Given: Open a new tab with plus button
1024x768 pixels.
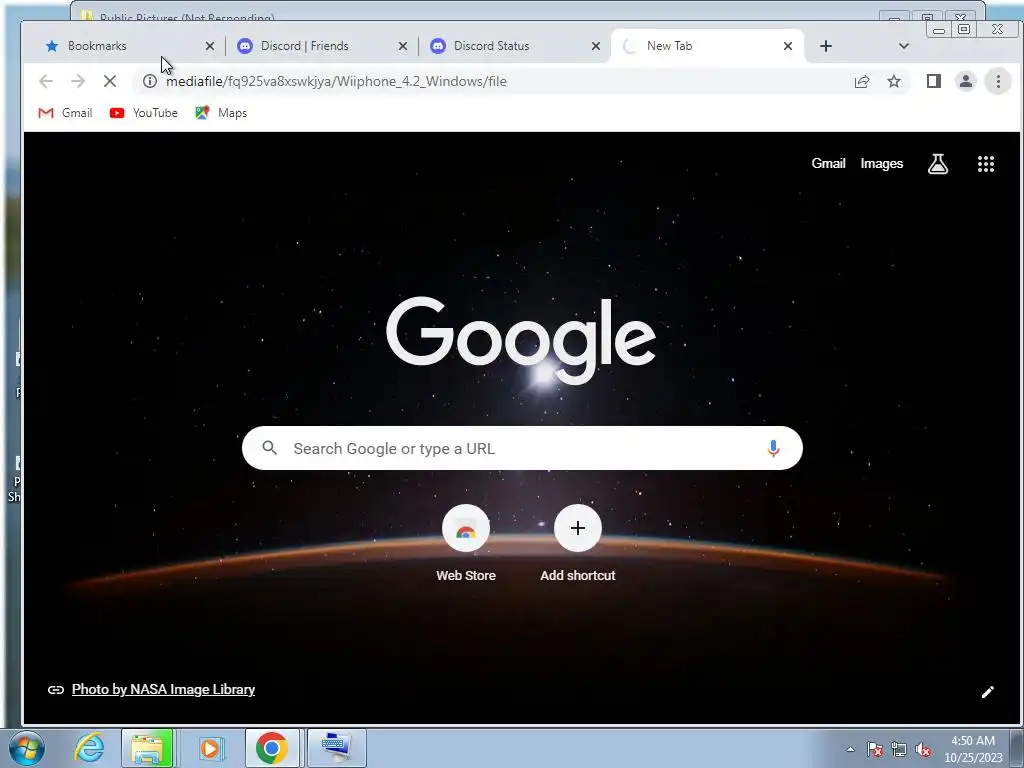Looking at the screenshot, I should tap(825, 46).
